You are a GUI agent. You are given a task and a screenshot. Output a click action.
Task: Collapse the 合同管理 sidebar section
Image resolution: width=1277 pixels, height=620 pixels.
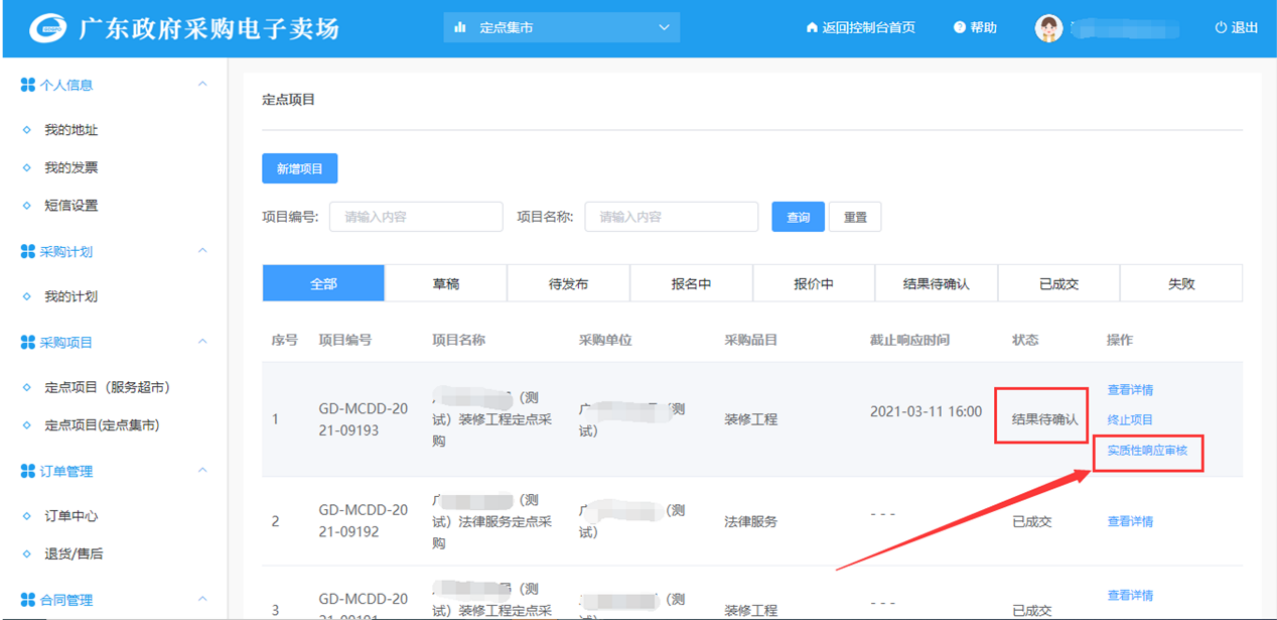pos(202,599)
